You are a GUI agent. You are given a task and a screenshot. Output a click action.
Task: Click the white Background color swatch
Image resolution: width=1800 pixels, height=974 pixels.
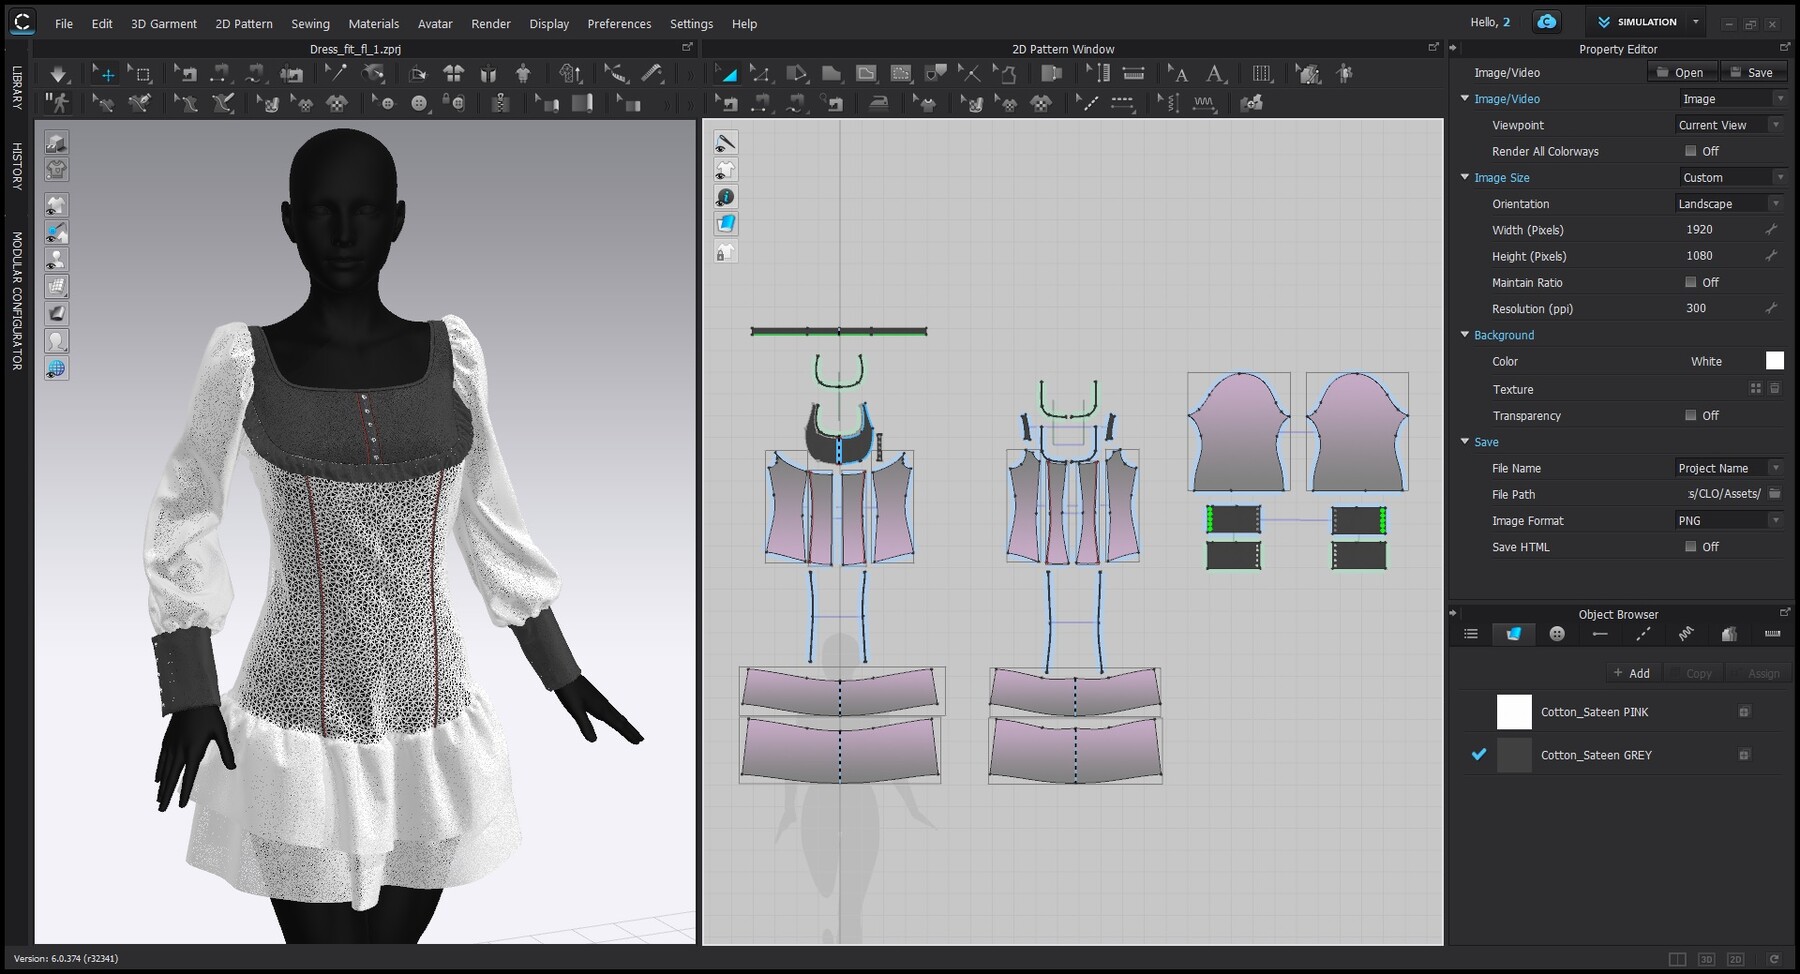pos(1774,361)
